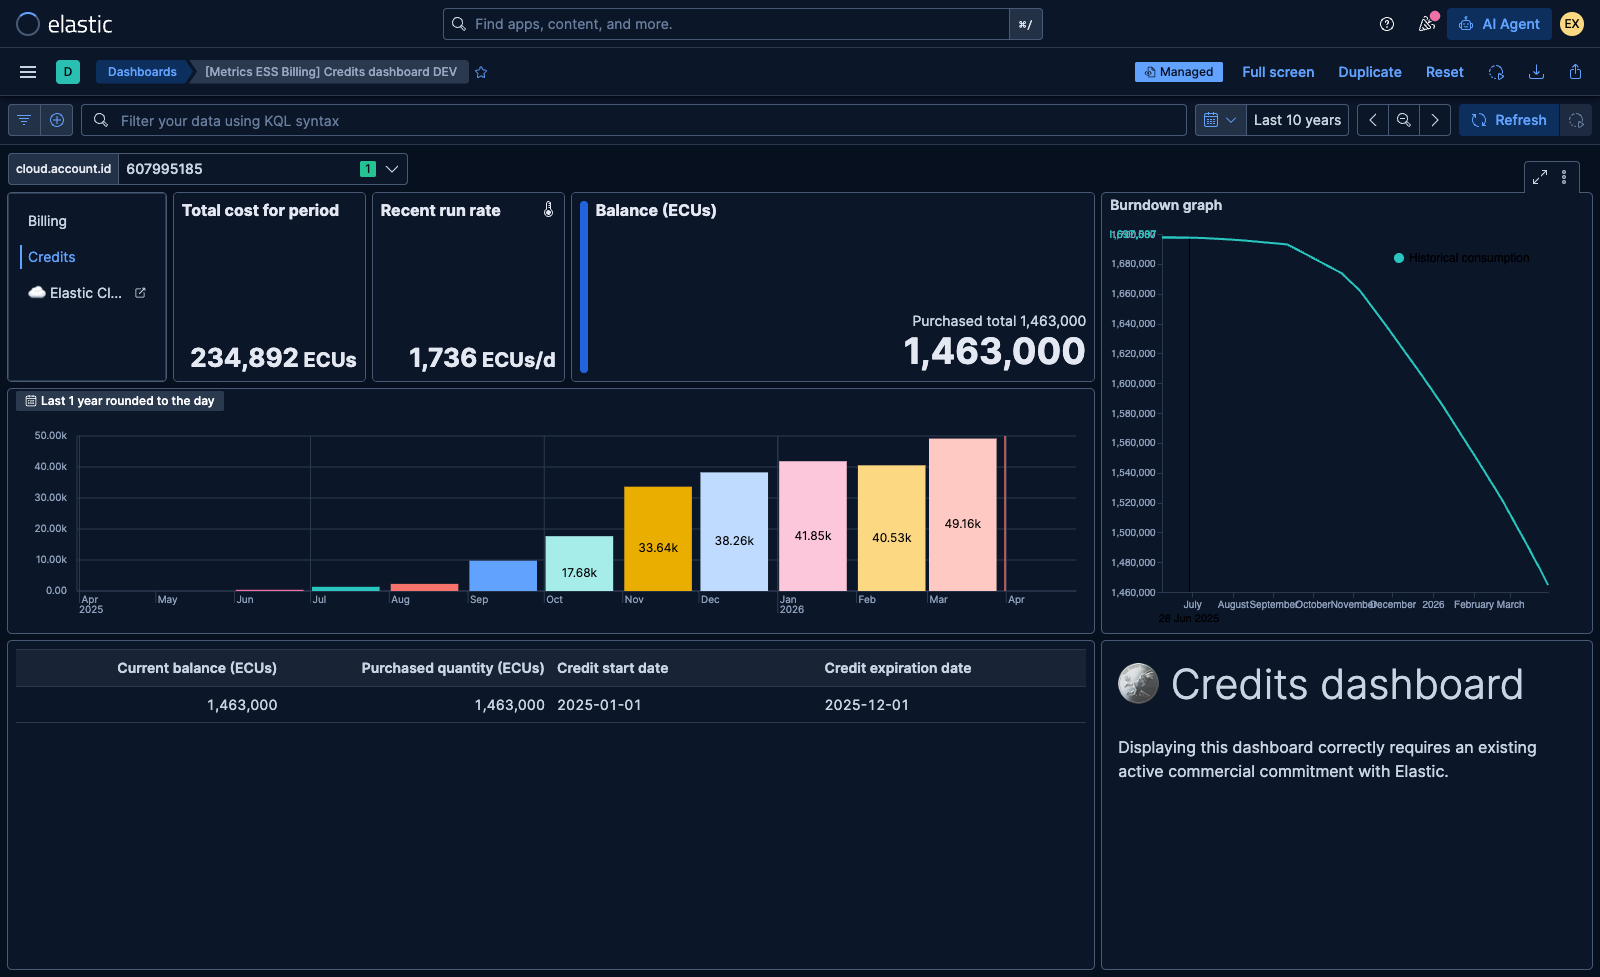Click the Refresh button
The height and width of the screenshot is (977, 1600).
(1508, 120)
